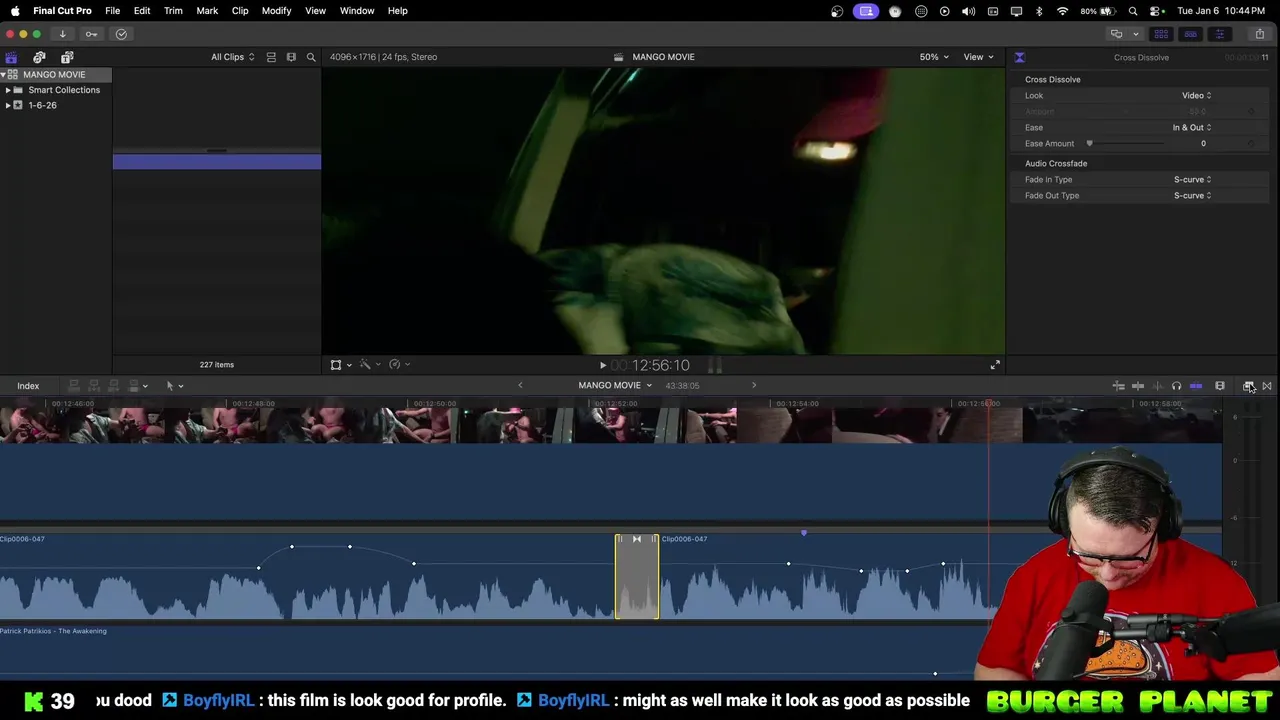Toggle skimming in timeline
Screen dimensions: 1280x720
pos(1138,386)
